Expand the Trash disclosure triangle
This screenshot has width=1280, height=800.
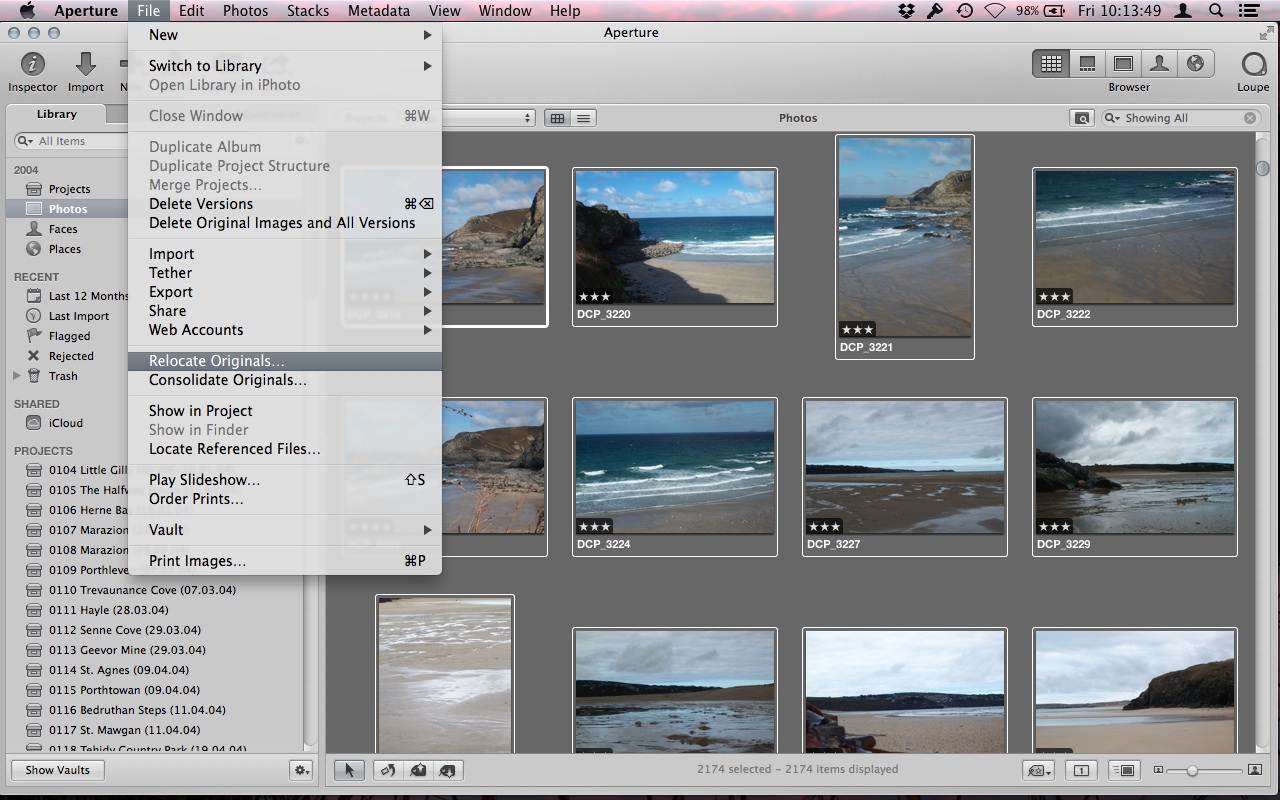[x=16, y=376]
